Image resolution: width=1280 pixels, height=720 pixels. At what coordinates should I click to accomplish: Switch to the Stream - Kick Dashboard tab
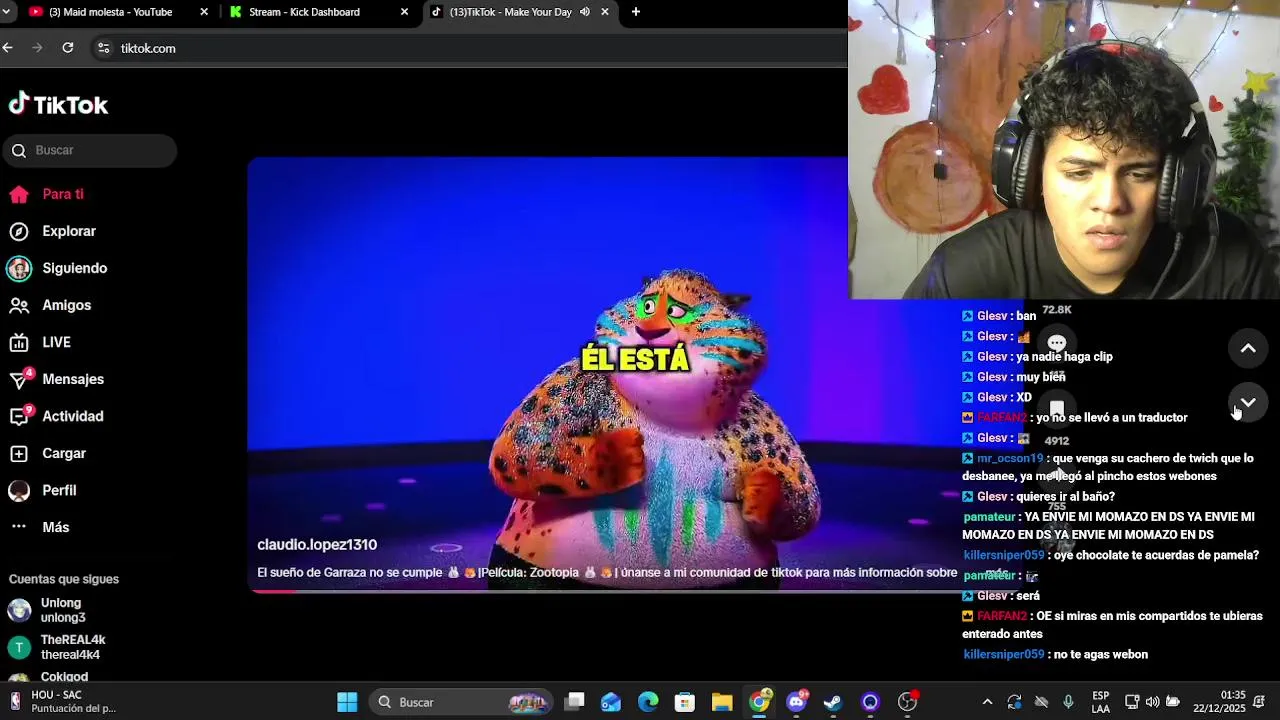coord(318,12)
